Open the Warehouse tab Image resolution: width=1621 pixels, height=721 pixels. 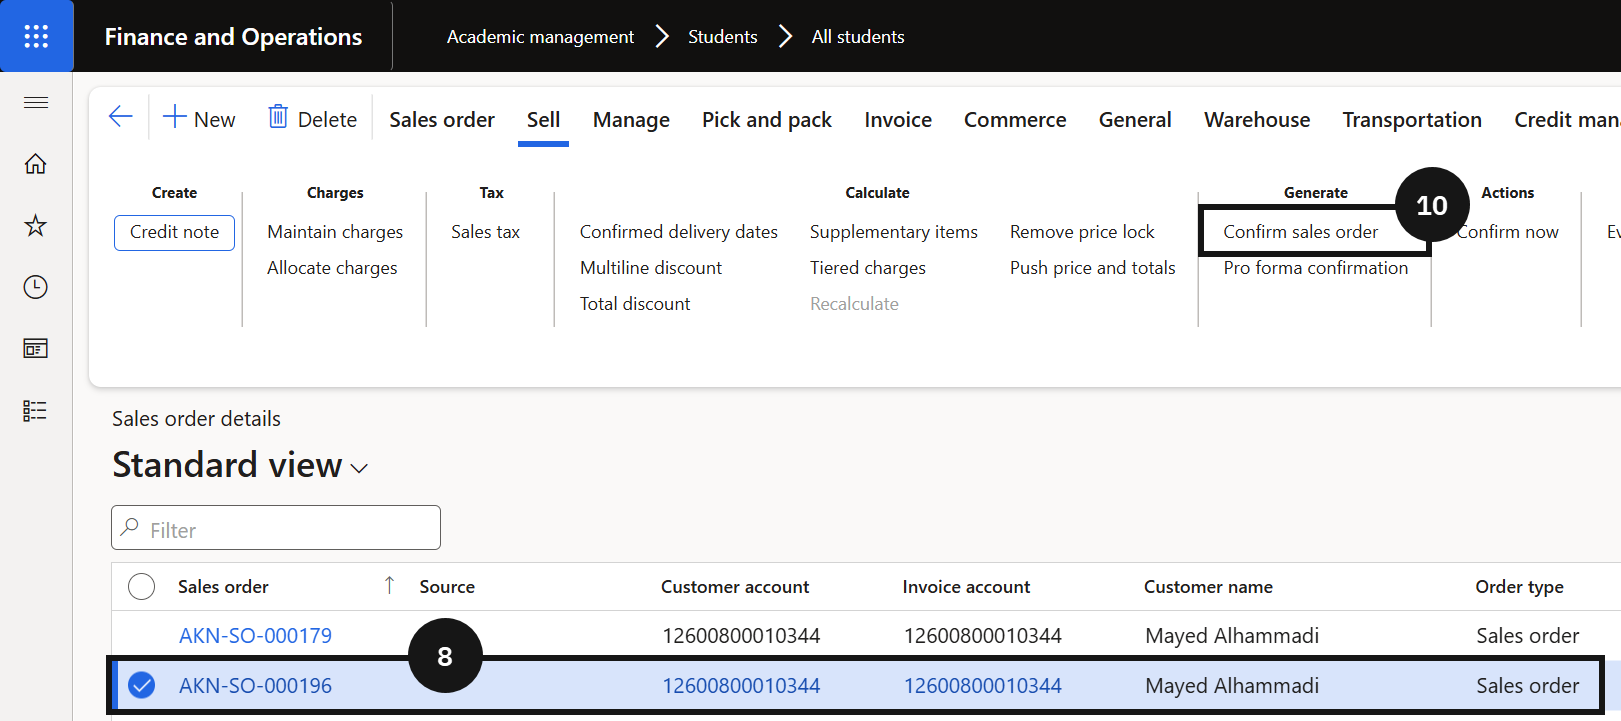tap(1257, 120)
